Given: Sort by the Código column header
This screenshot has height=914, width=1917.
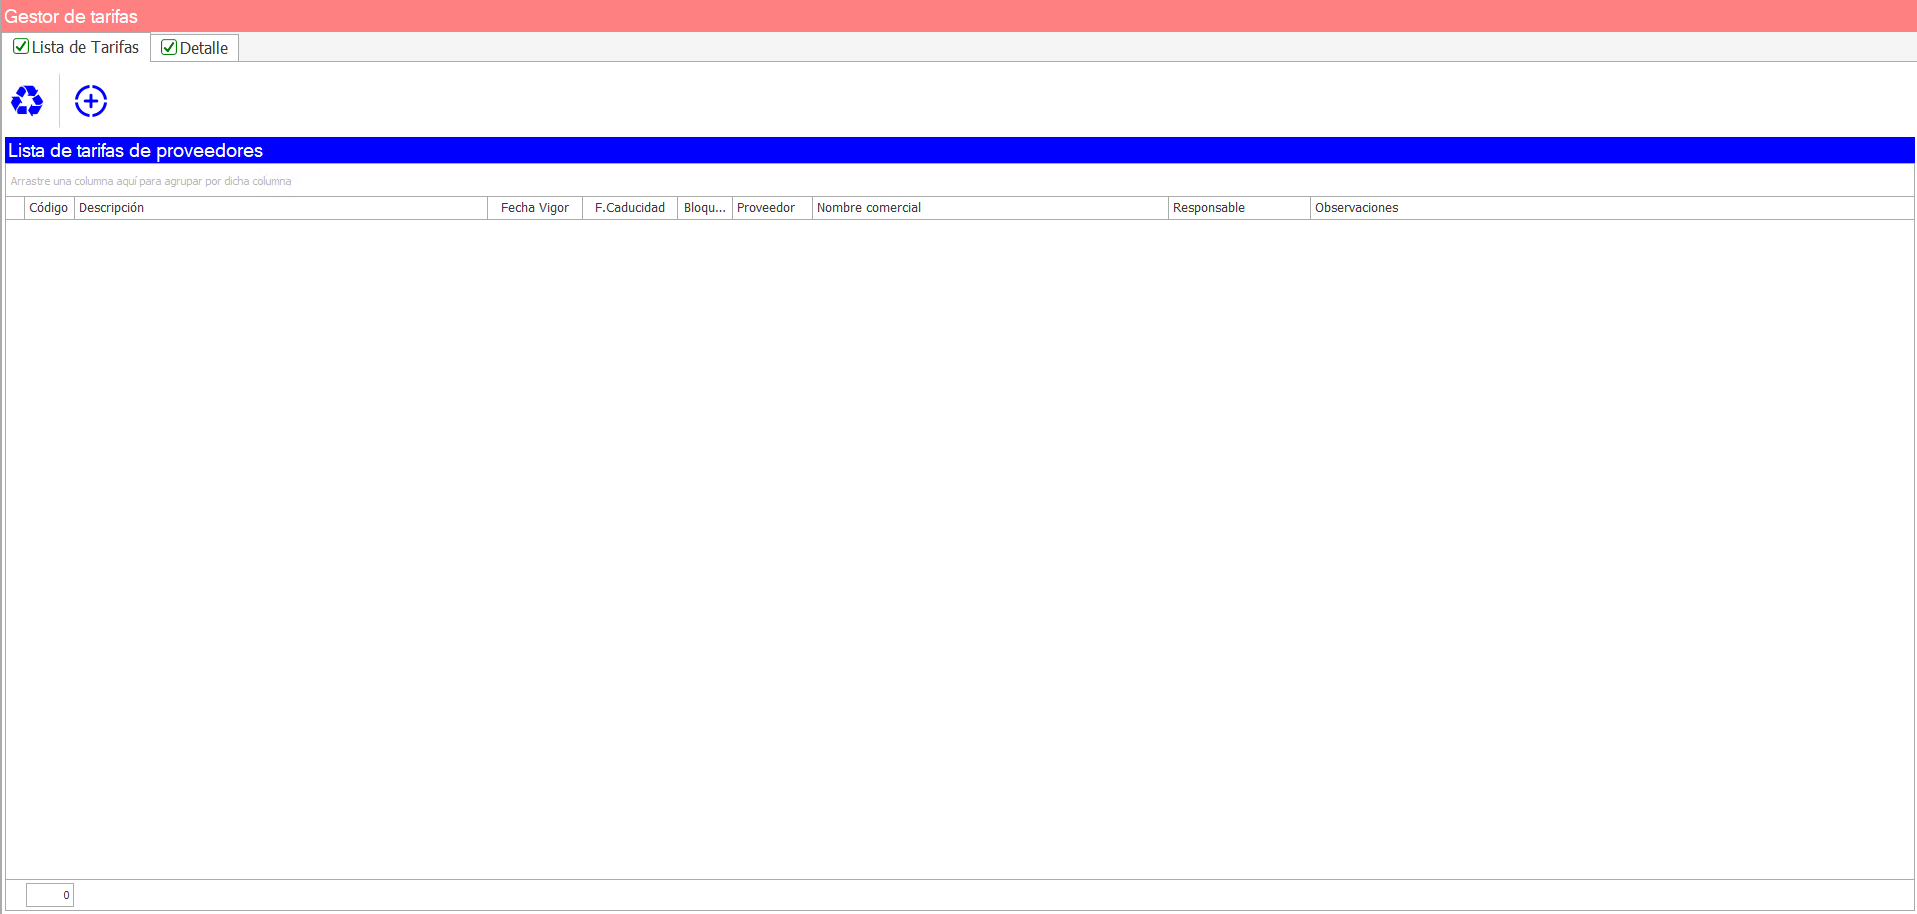Looking at the screenshot, I should (x=49, y=208).
